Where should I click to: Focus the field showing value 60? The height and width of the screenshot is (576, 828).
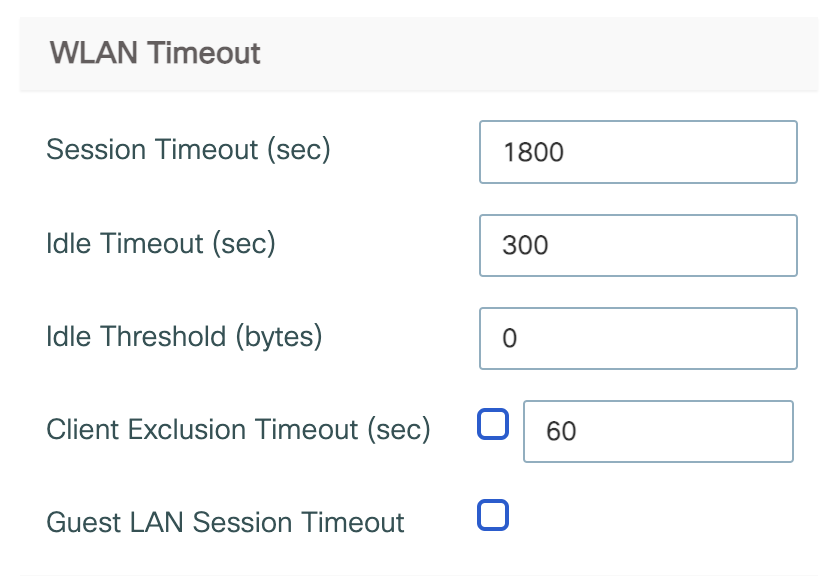pos(658,431)
